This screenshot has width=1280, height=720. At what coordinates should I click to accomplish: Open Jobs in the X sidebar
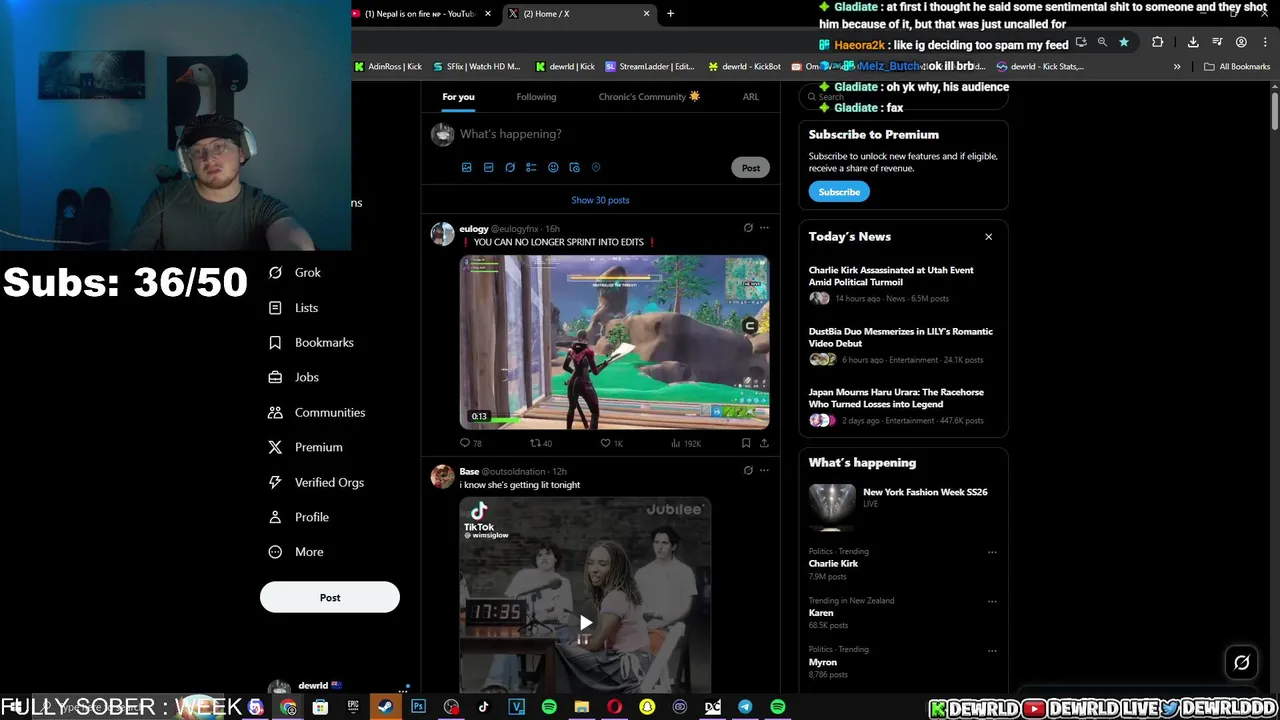point(293,378)
